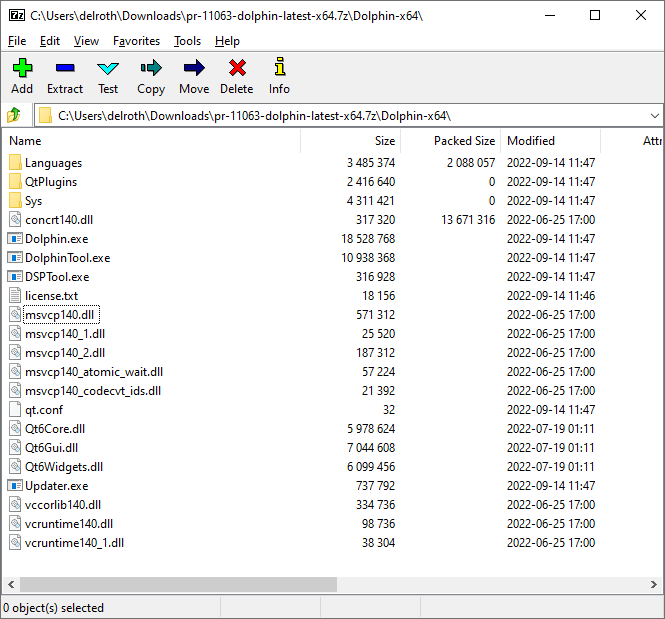
Task: Click the blue Extract minus icon
Action: point(65,68)
